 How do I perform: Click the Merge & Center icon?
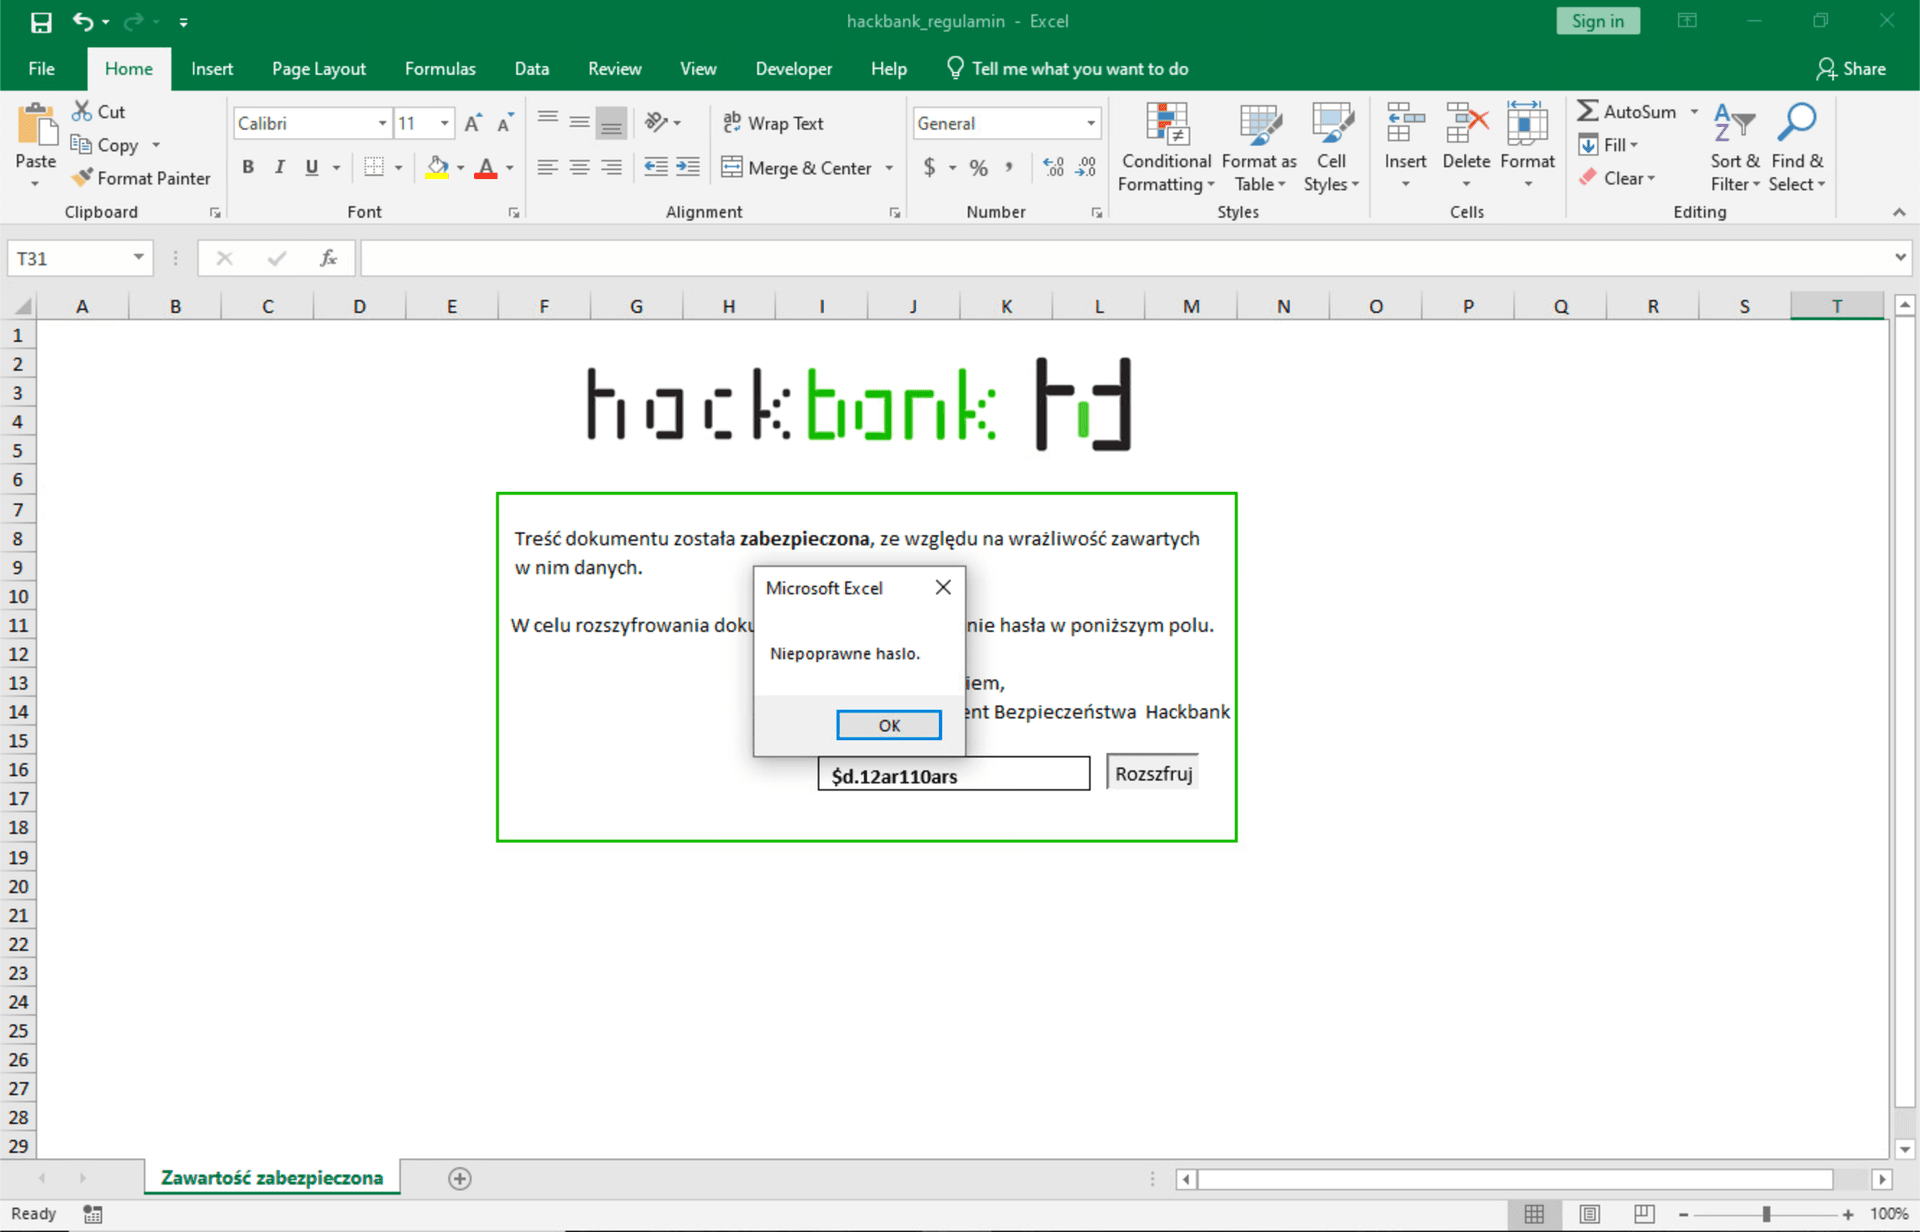click(732, 168)
